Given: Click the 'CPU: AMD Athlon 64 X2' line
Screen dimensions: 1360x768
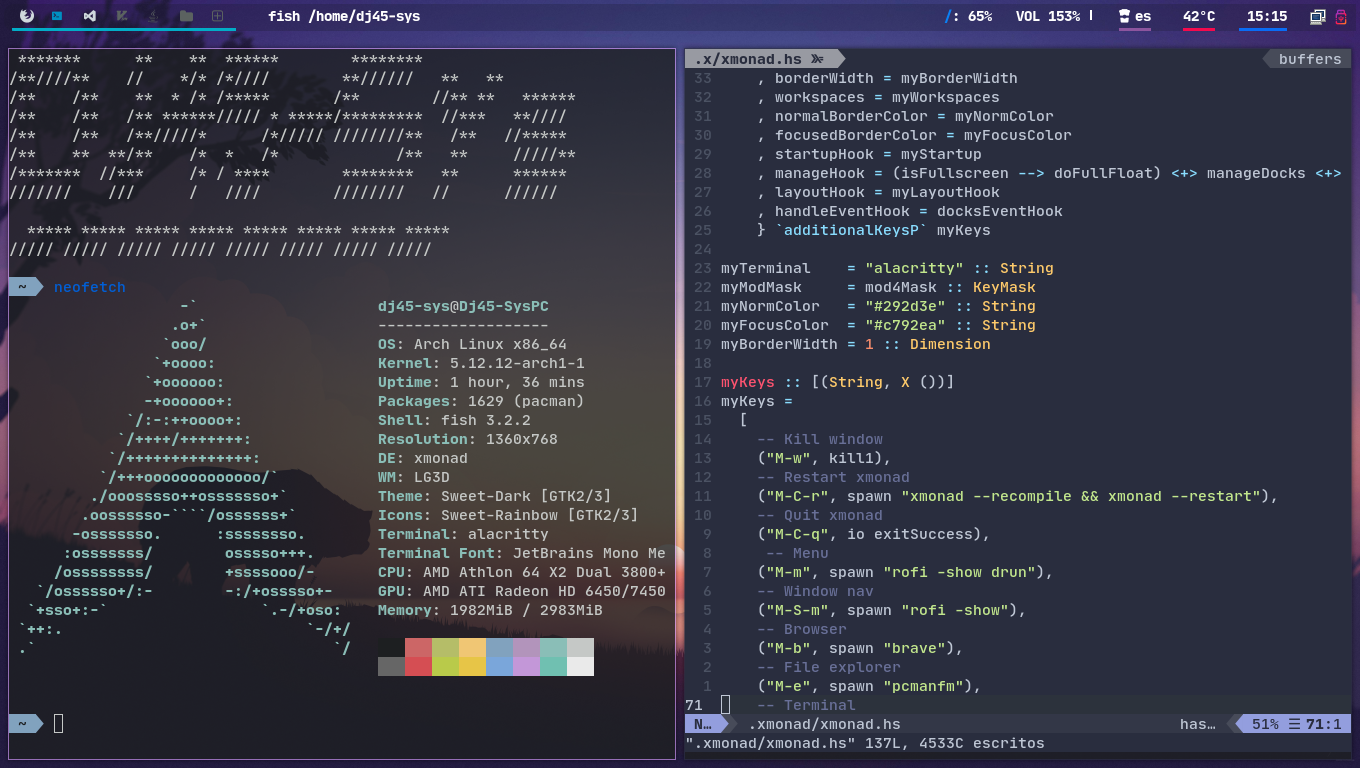Looking at the screenshot, I should coord(522,572).
